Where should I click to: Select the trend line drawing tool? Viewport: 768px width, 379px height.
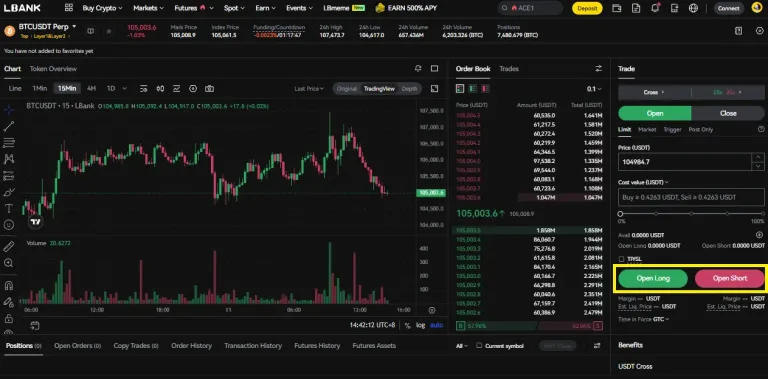tap(8, 126)
